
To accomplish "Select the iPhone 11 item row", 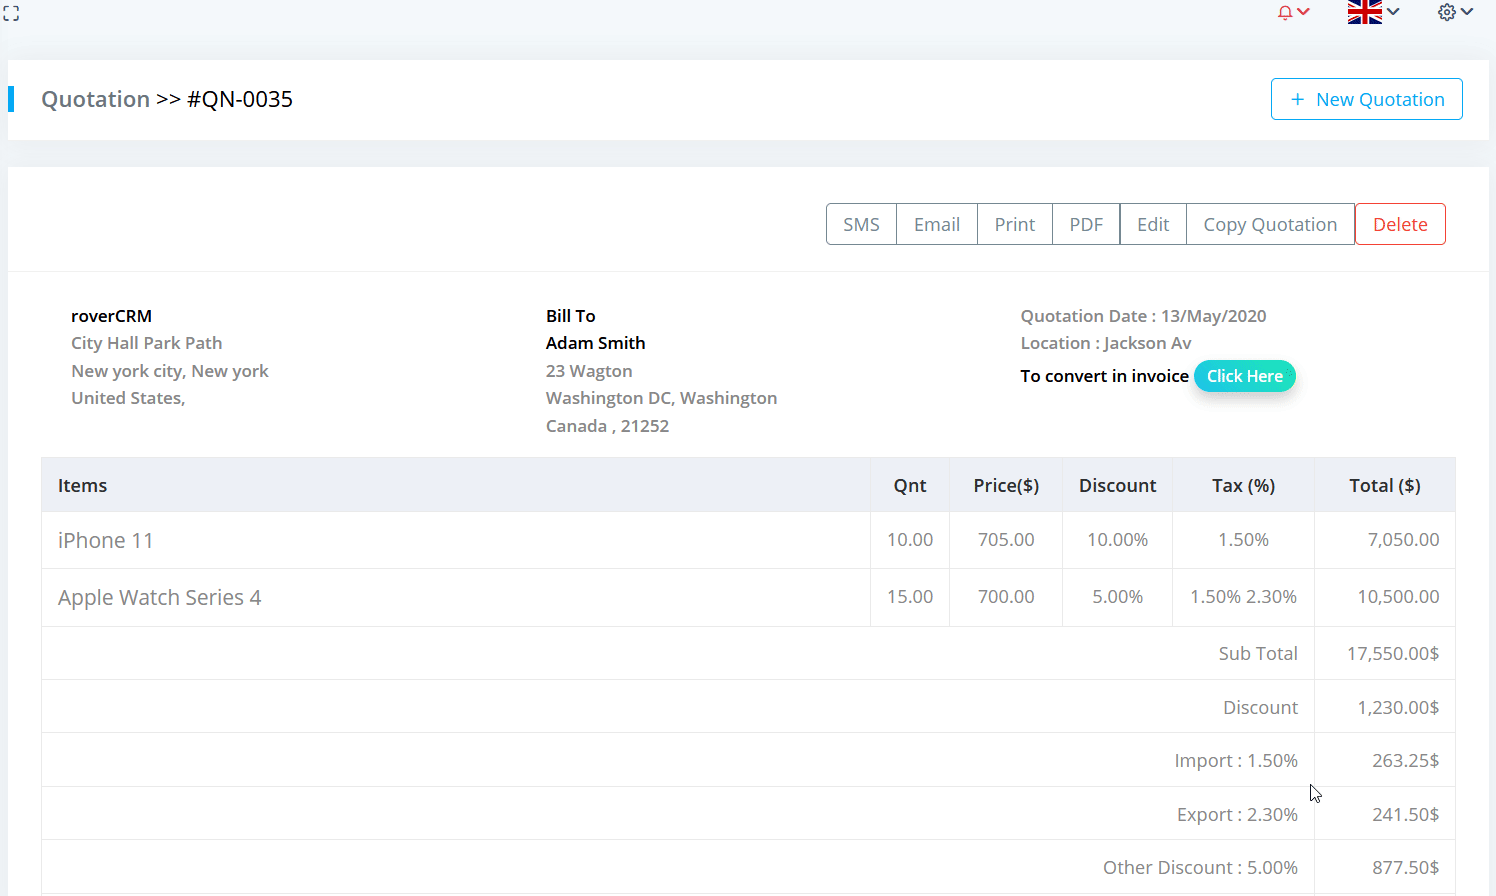I will coord(106,540).
